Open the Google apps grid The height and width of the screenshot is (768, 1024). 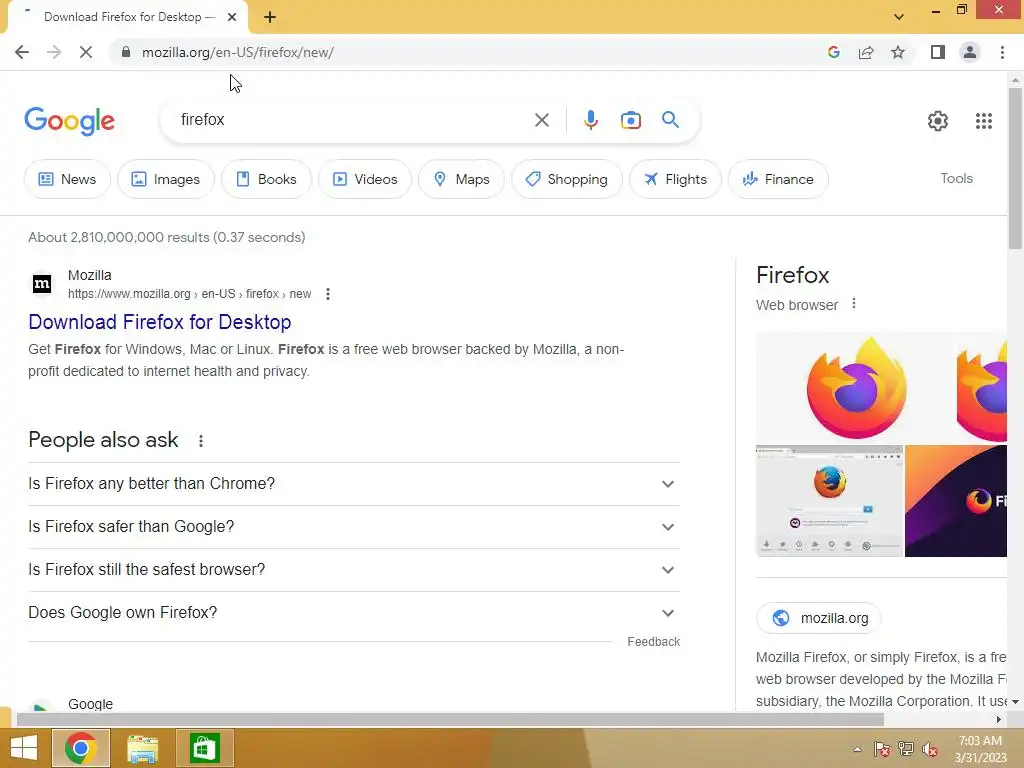tap(984, 121)
